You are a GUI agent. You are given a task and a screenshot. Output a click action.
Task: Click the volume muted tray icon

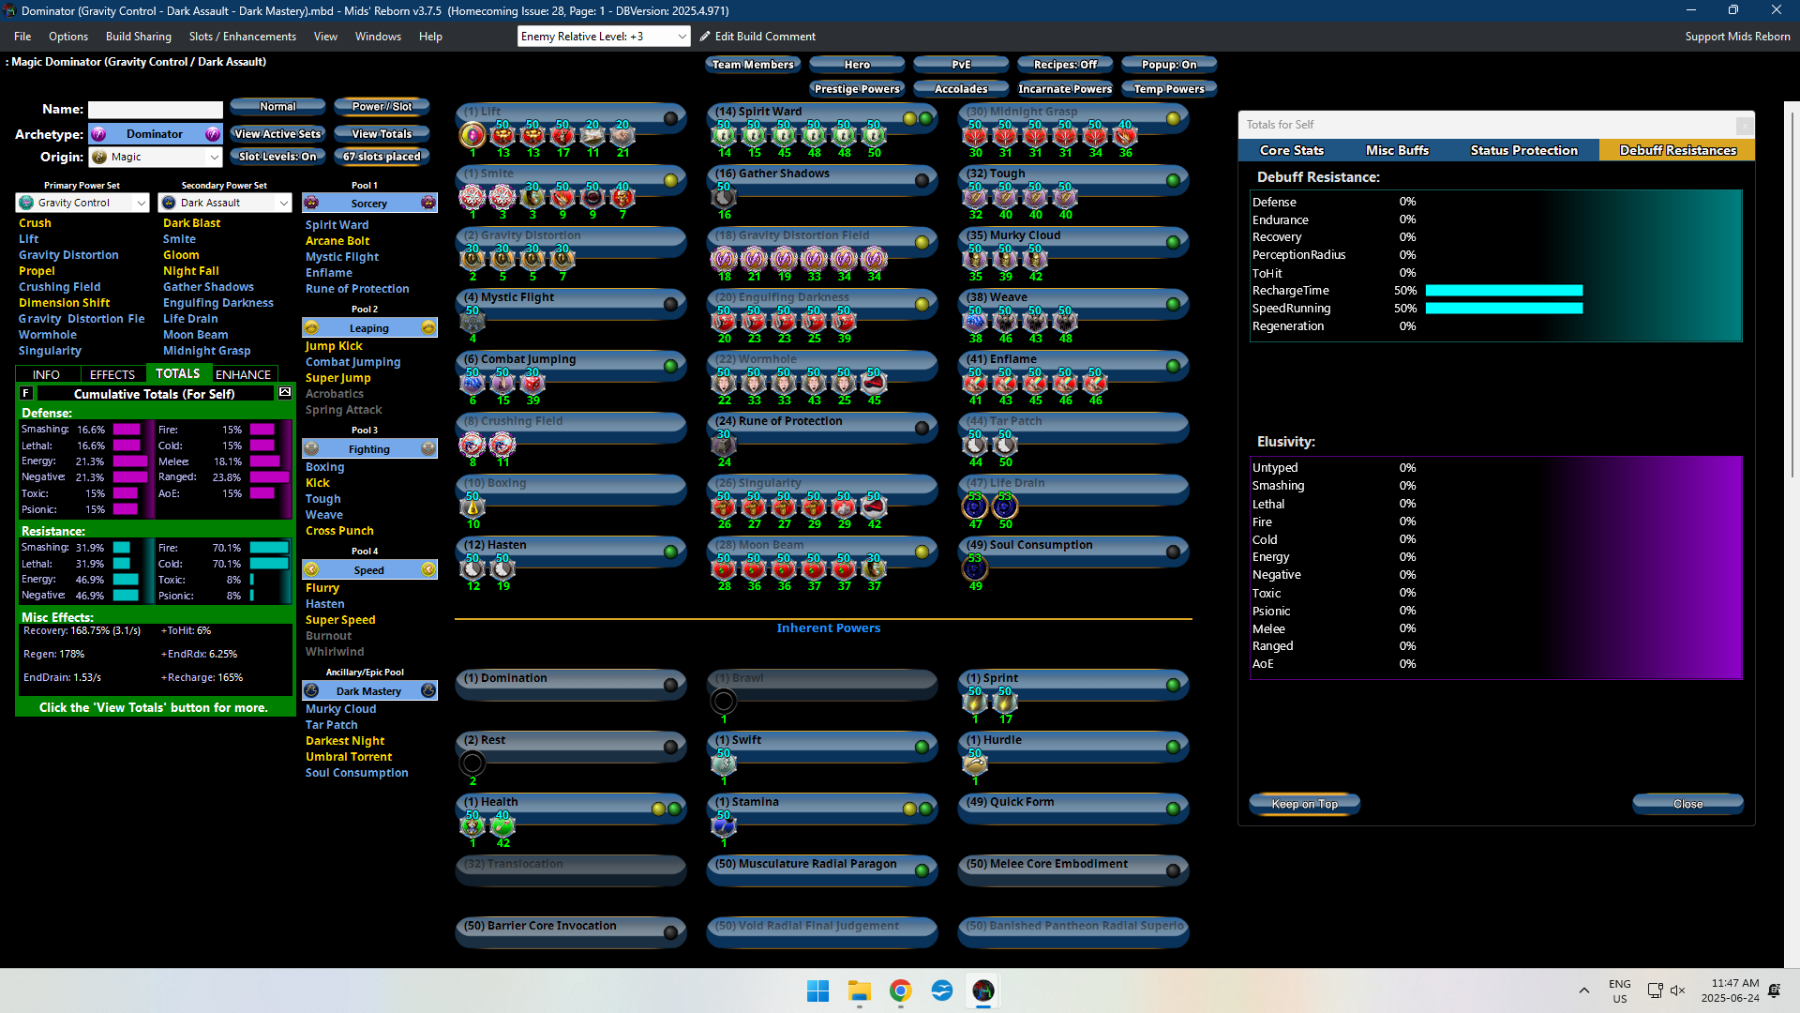tap(1678, 990)
